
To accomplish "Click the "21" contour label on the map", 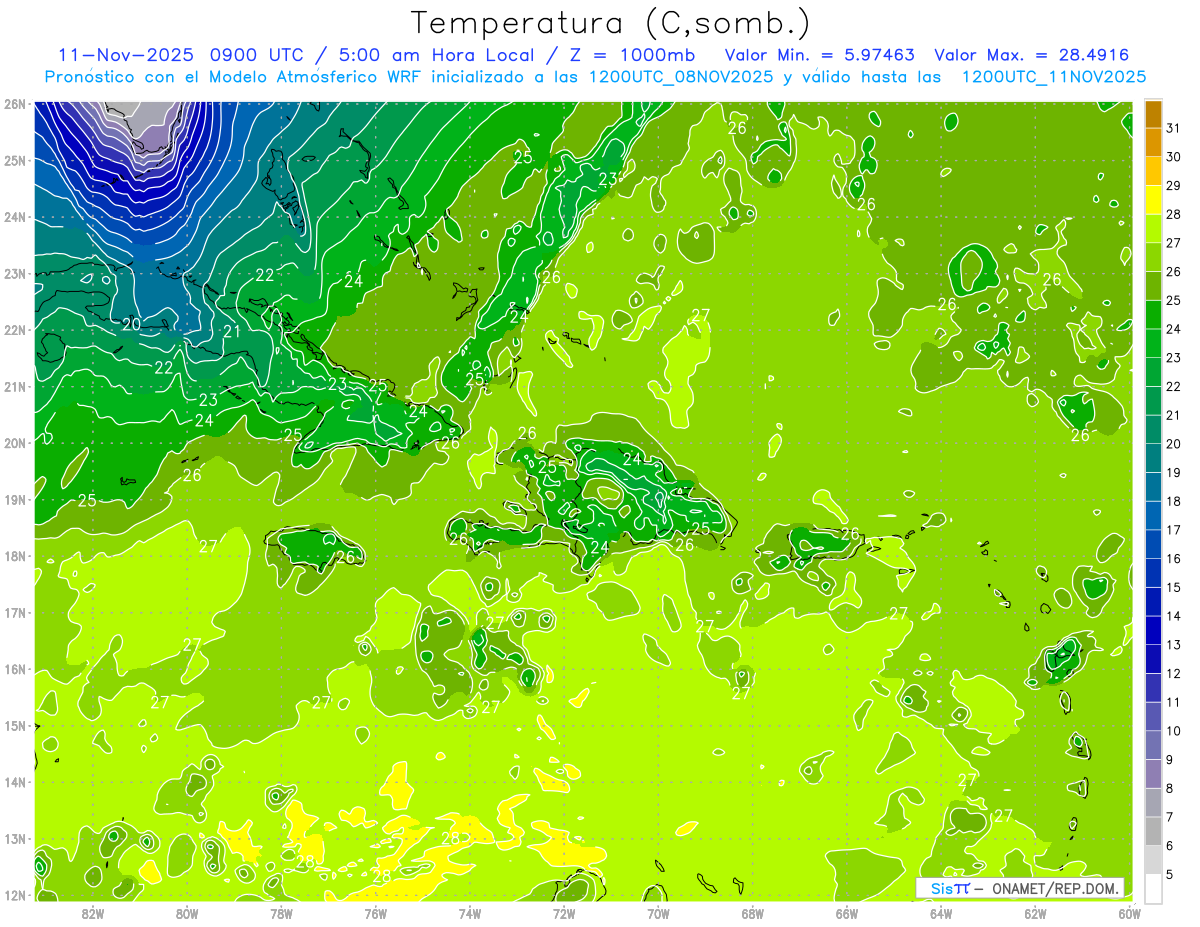I will click(232, 331).
